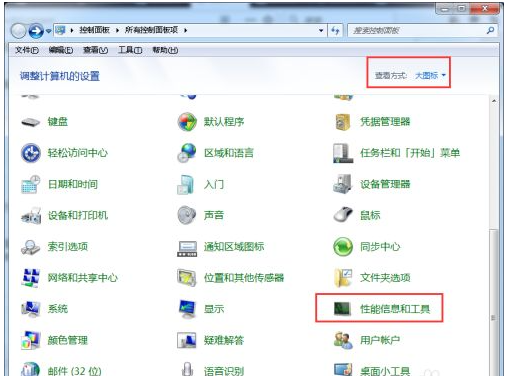The height and width of the screenshot is (376, 505).
Task: Open Desktop Gadgets (桌面小工具) icon
Action: click(x=343, y=369)
